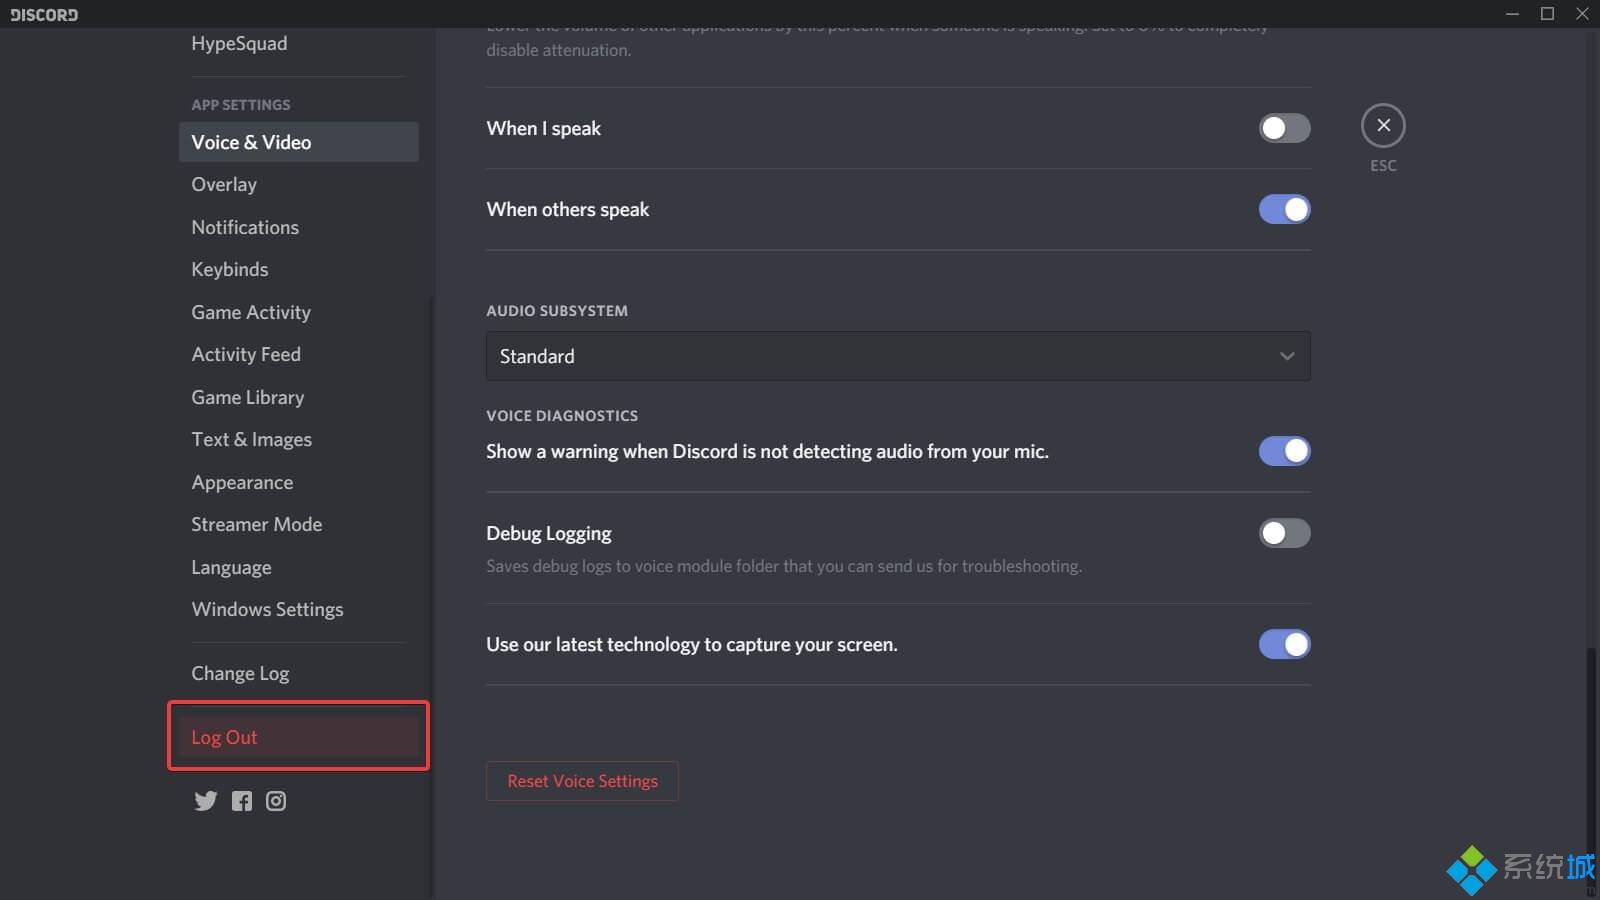Maximize the Discord window
The height and width of the screenshot is (900, 1600).
[1547, 13]
